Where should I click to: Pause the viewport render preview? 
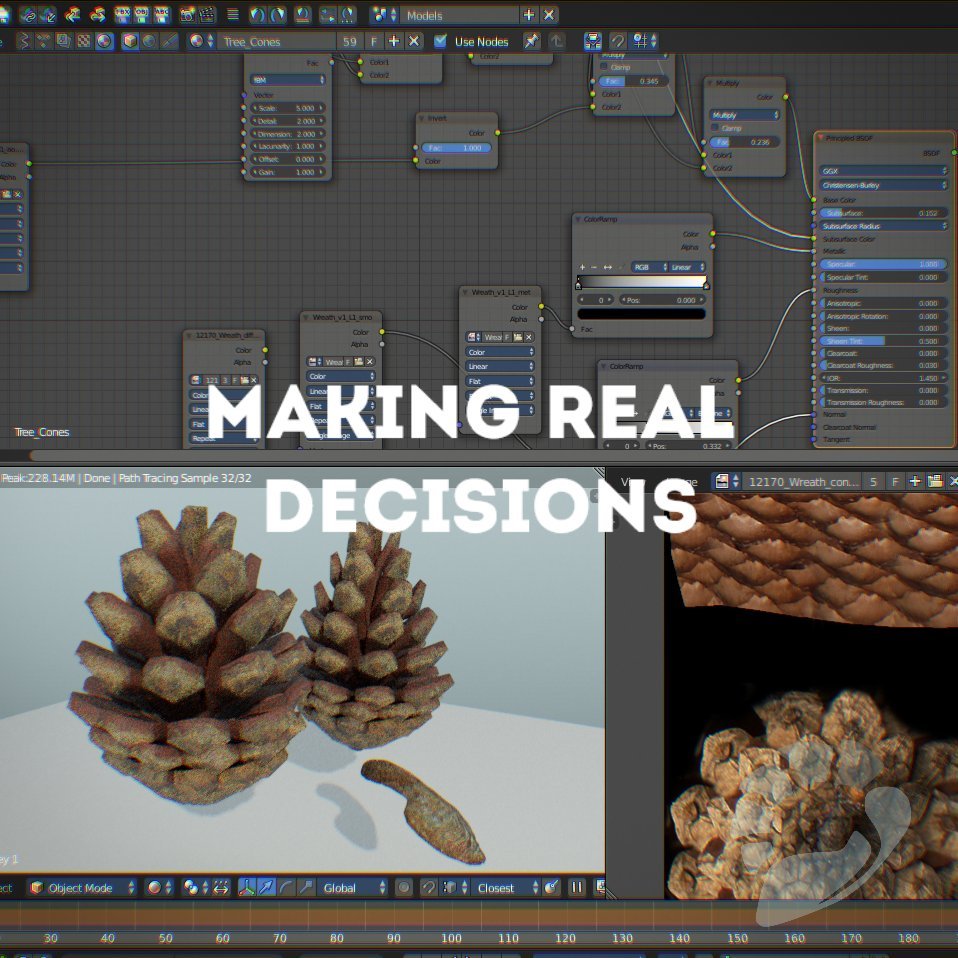576,887
